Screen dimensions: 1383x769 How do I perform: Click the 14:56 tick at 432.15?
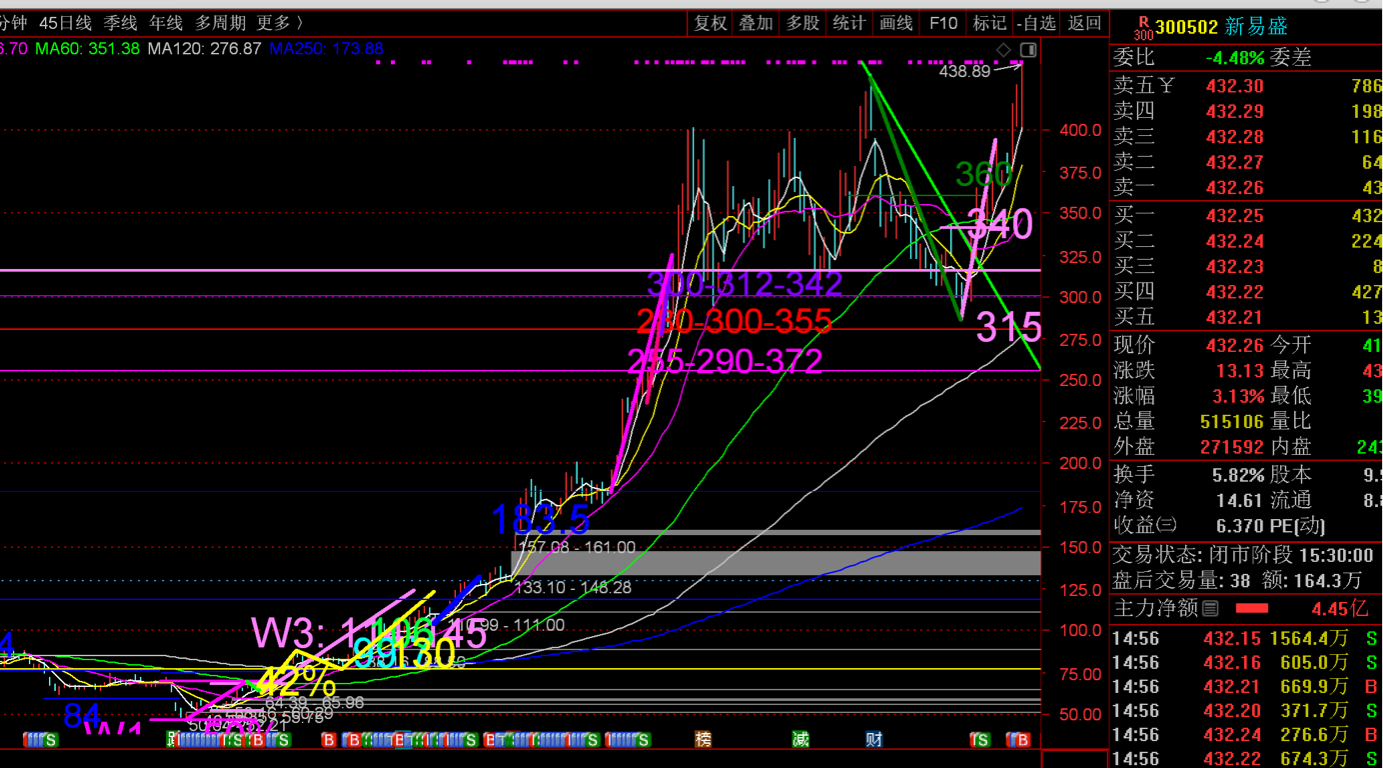[1247, 638]
